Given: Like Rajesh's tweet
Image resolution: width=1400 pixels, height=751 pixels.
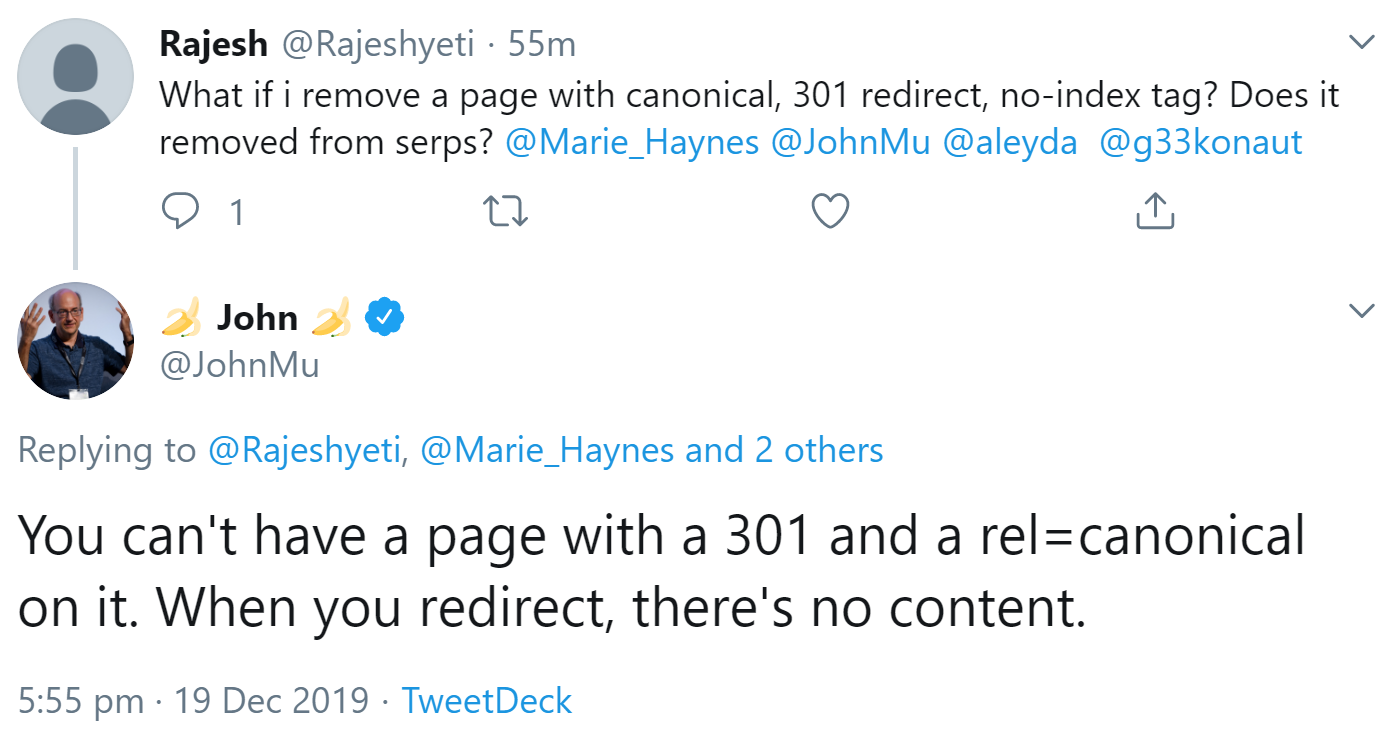Looking at the screenshot, I should 829,210.
